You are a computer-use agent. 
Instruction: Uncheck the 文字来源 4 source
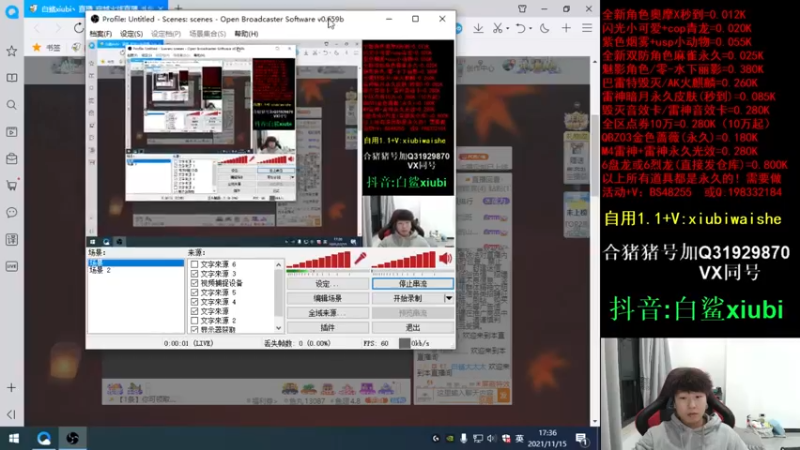click(194, 302)
